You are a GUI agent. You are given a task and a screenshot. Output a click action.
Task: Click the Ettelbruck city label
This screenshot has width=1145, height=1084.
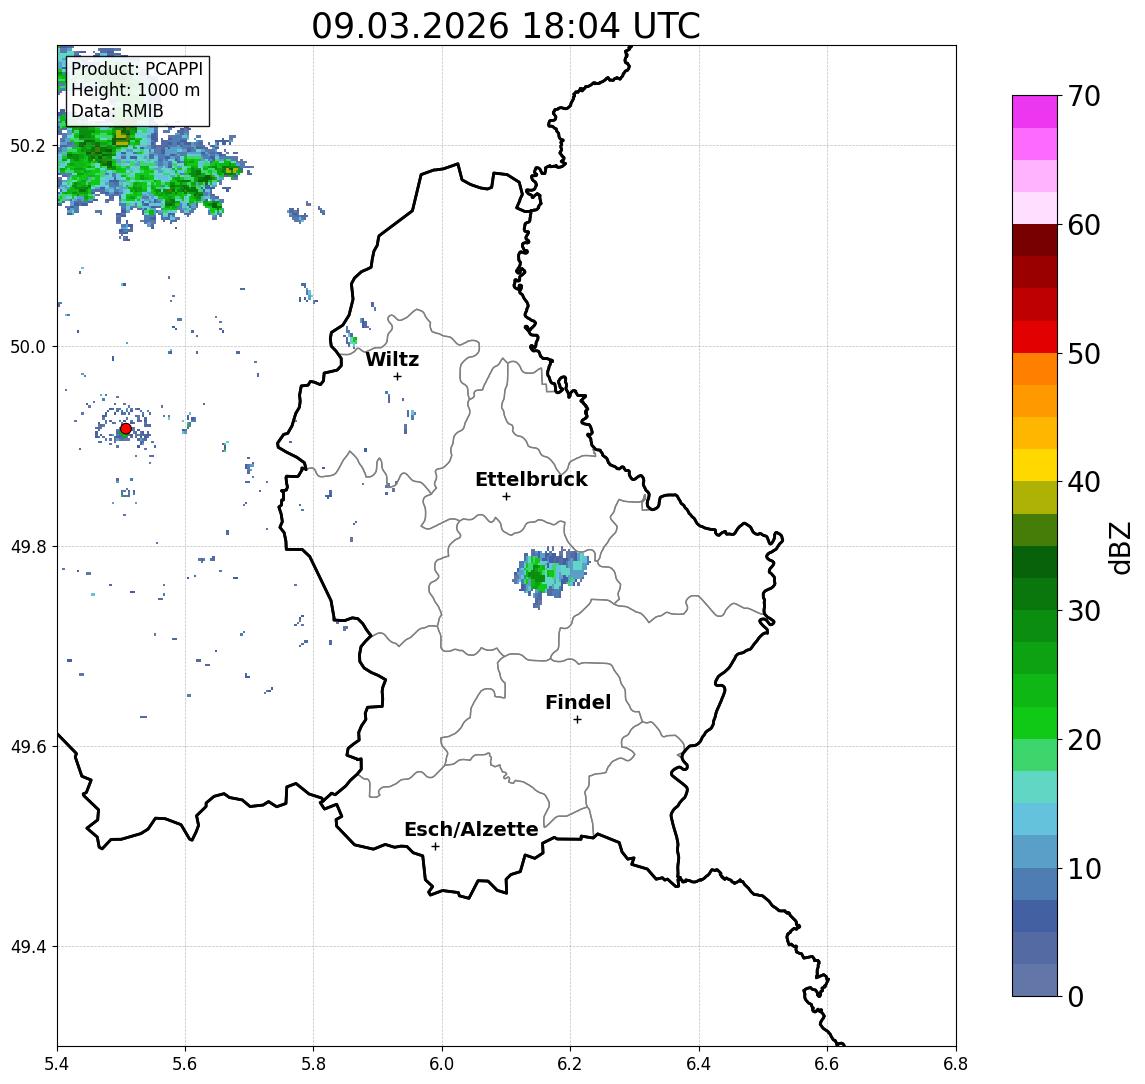[x=531, y=479]
